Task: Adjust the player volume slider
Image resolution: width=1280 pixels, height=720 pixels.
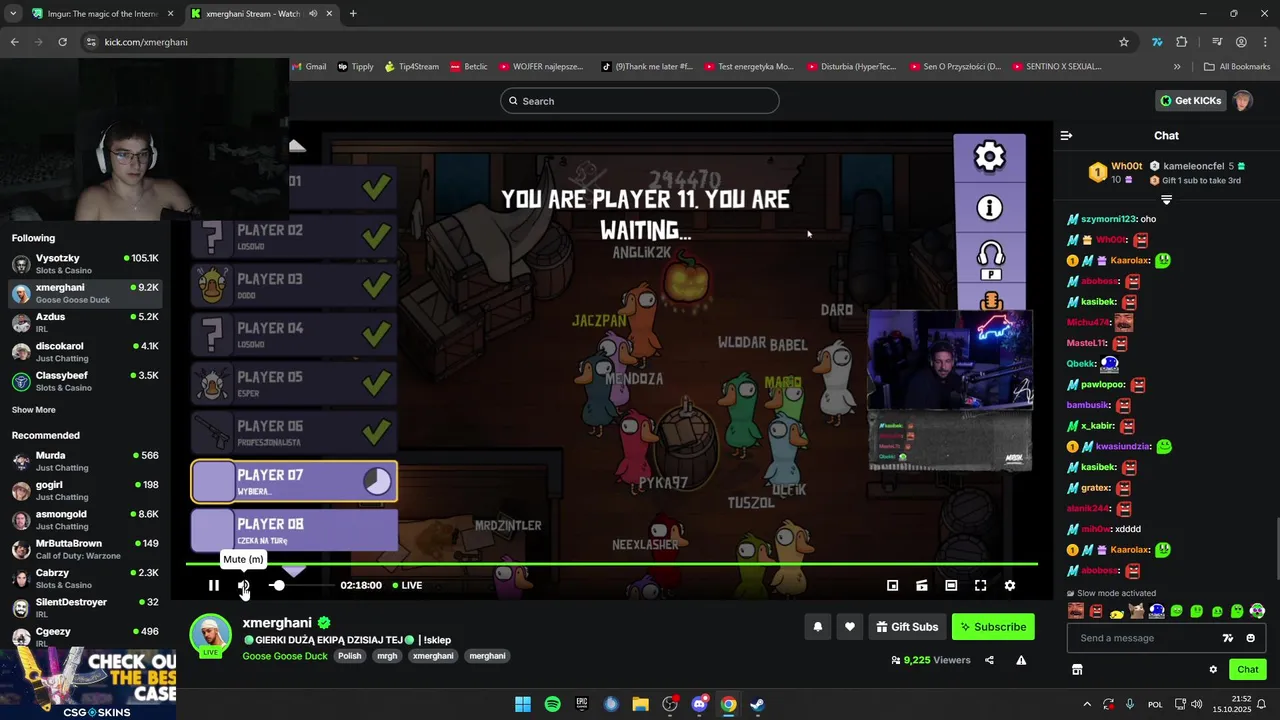Action: click(x=302, y=585)
